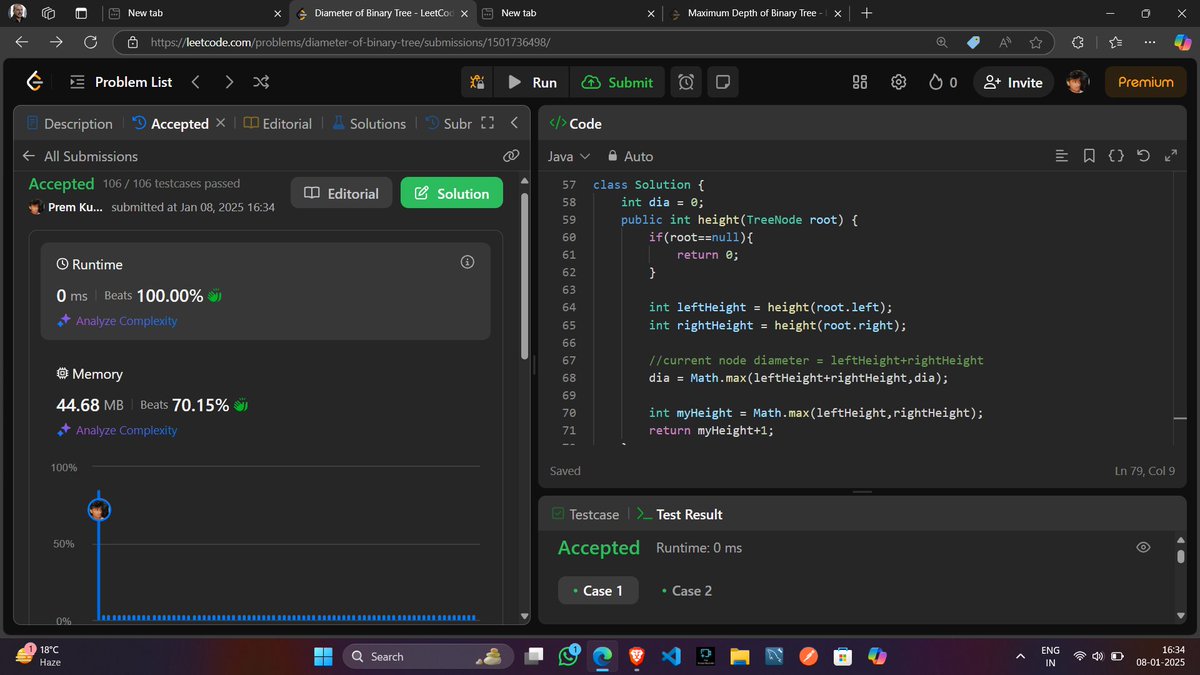This screenshot has width=1200, height=675.
Task: Switch to the Description tab
Action: click(69, 123)
